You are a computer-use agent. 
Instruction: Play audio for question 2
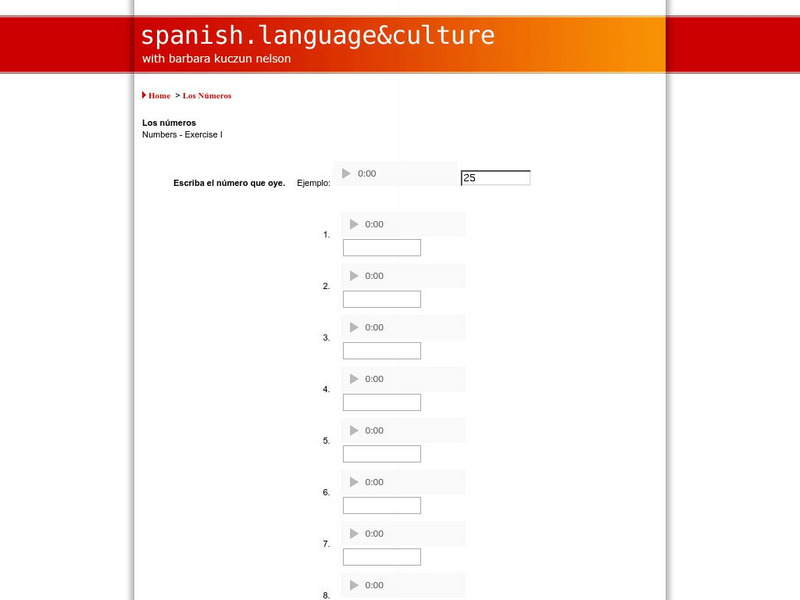click(x=354, y=276)
